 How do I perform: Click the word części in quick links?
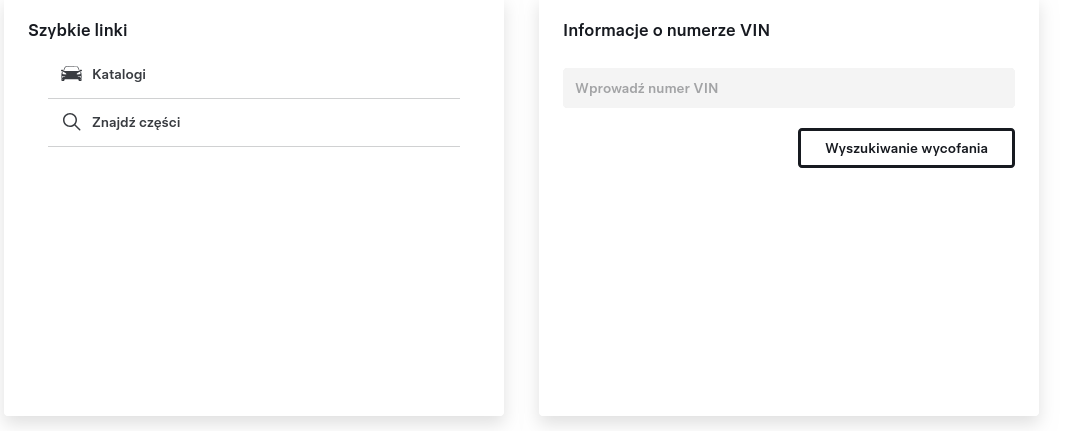pyautogui.click(x=158, y=123)
